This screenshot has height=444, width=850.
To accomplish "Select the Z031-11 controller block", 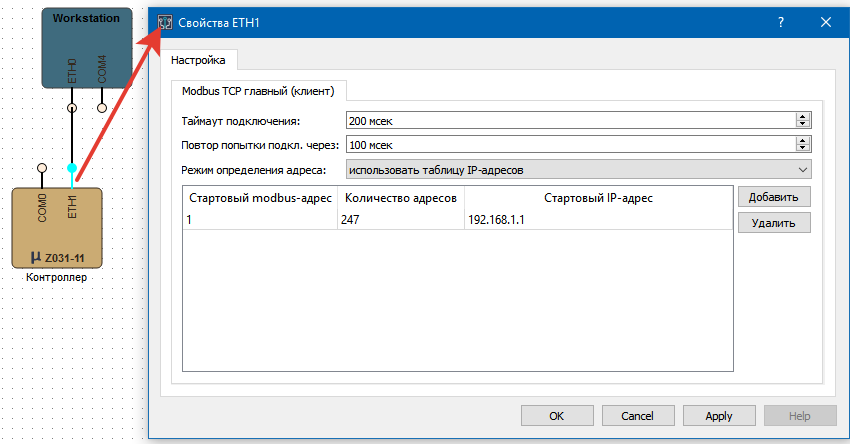I will [57, 228].
